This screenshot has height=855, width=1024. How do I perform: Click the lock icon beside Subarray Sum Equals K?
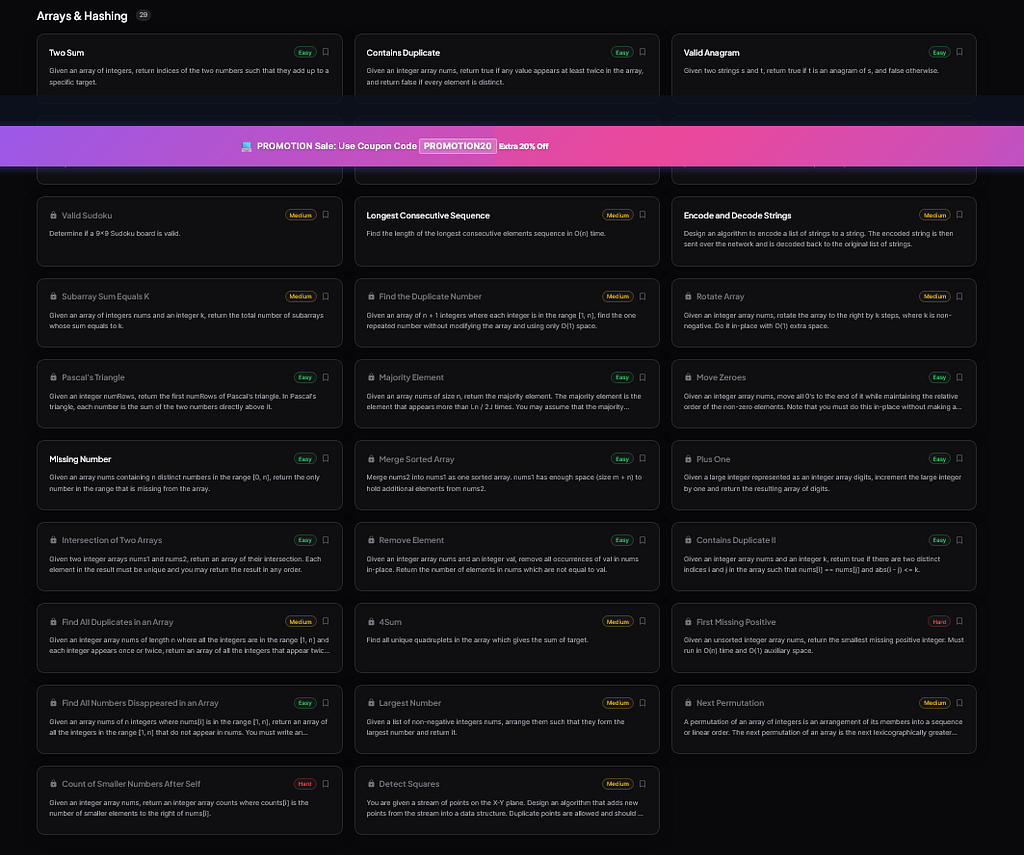[54, 297]
